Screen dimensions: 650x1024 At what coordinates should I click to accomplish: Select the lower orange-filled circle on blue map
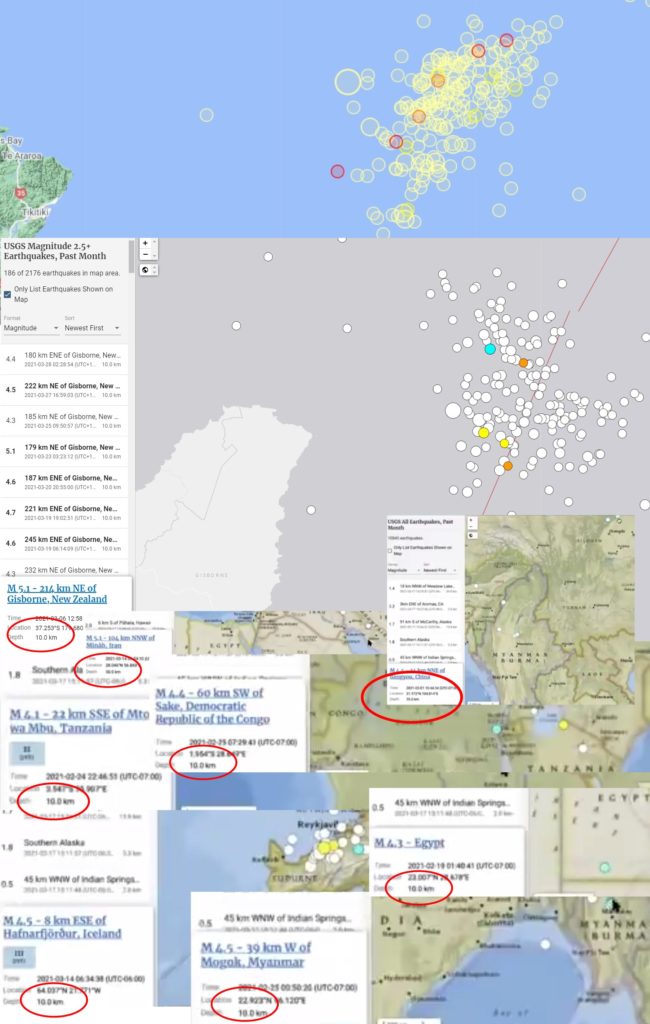(419, 116)
